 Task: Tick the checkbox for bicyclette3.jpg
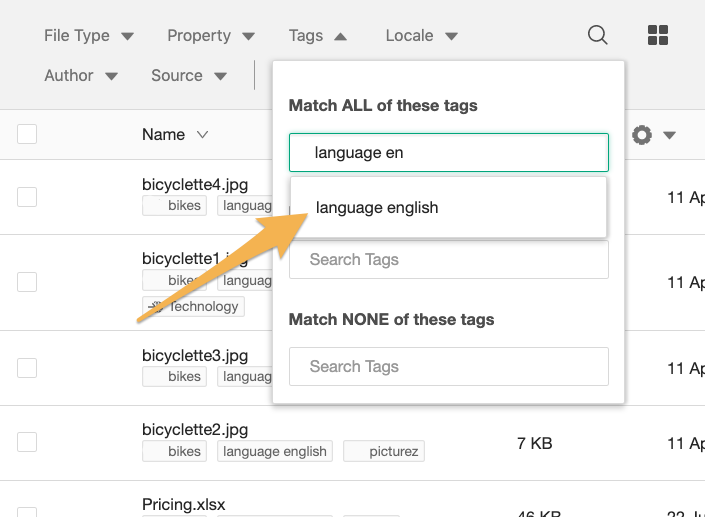pyautogui.click(x=27, y=368)
